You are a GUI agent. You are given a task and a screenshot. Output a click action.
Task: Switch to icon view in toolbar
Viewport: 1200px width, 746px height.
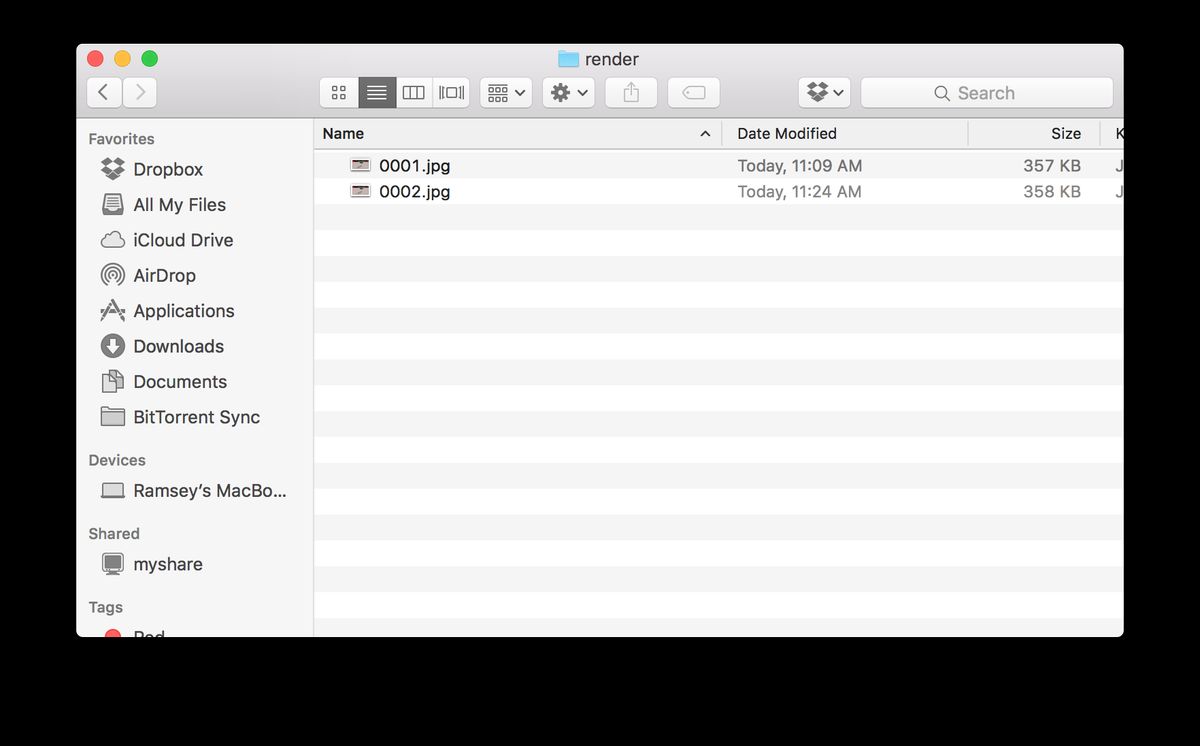coord(339,93)
